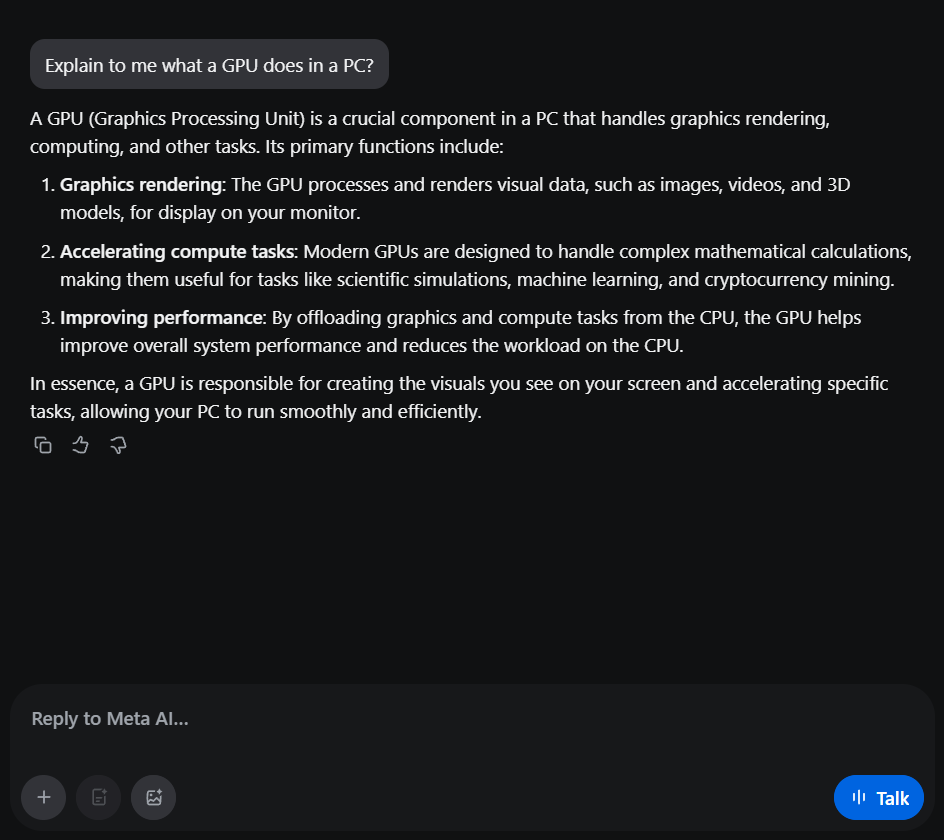Give the response a thumbs up
The width and height of the screenshot is (944, 840).
[x=81, y=445]
